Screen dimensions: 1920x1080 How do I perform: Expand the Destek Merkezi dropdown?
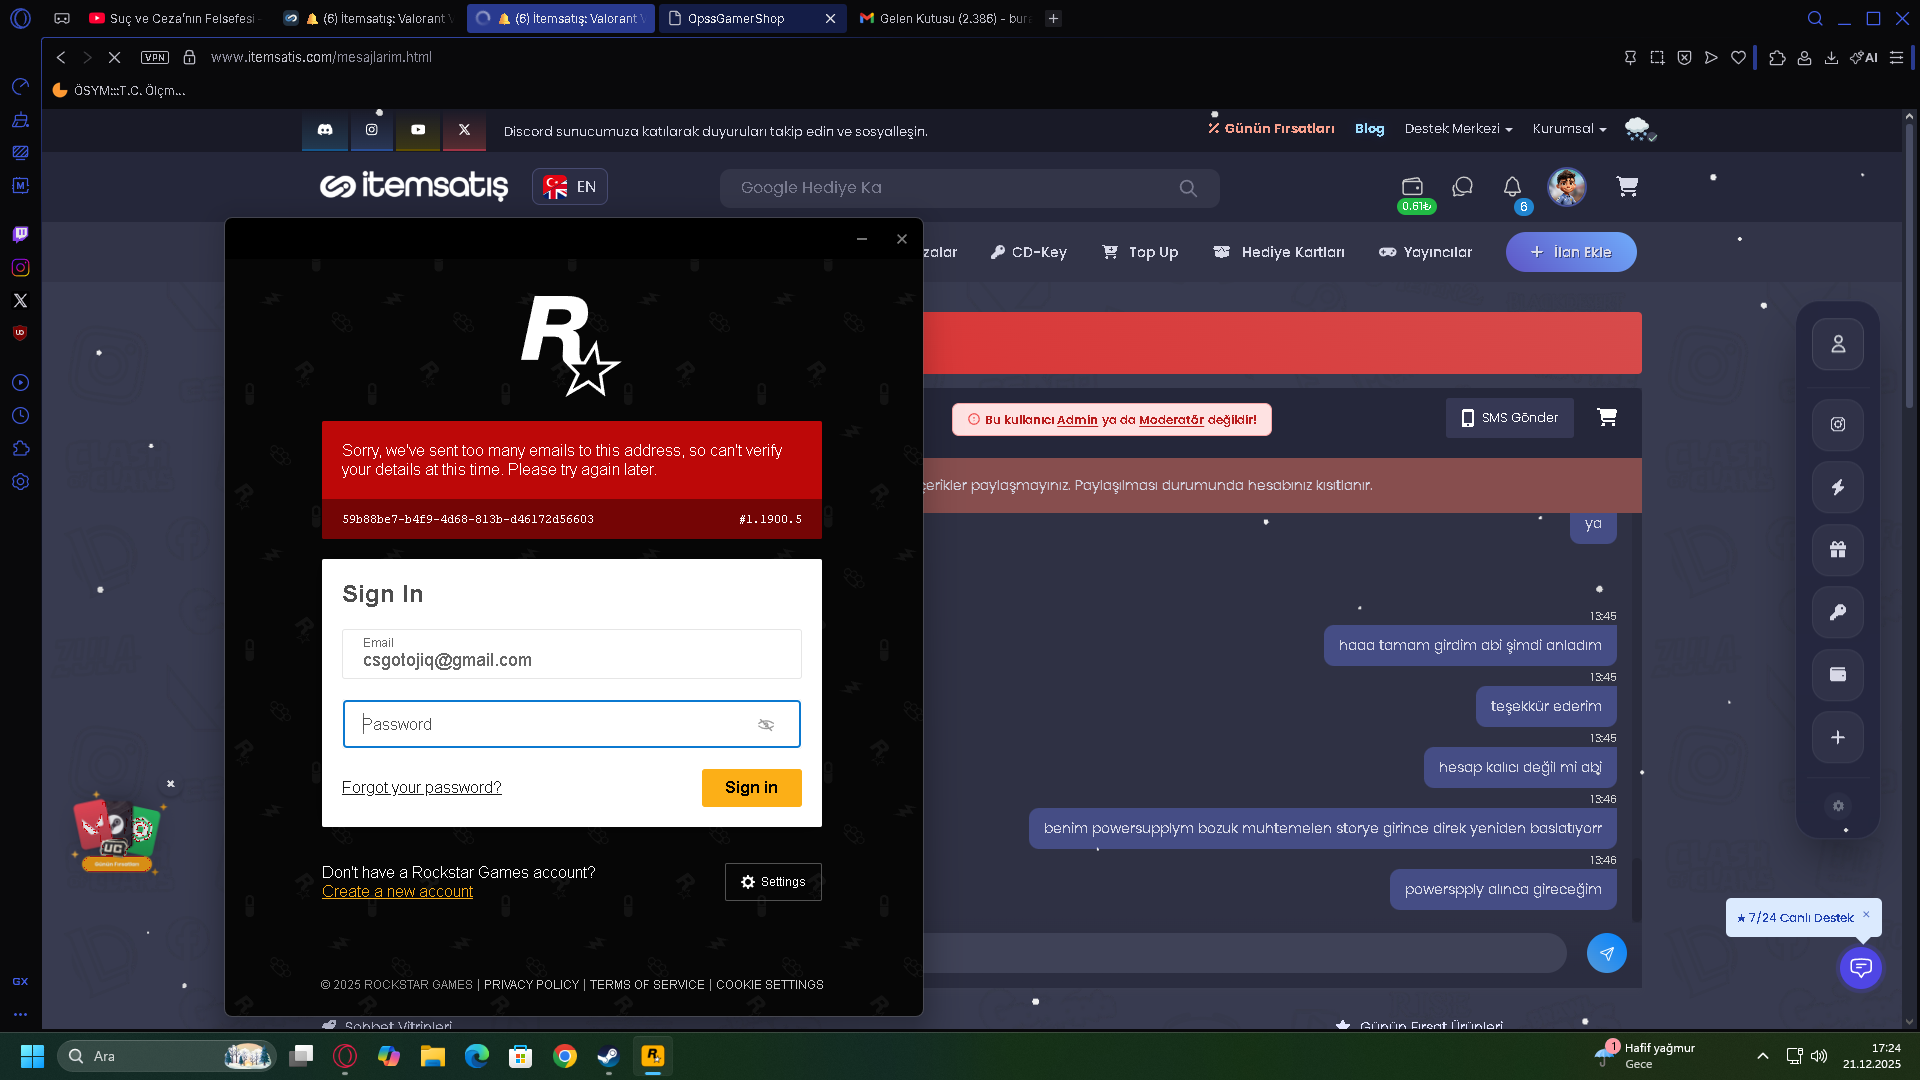[x=1458, y=129]
